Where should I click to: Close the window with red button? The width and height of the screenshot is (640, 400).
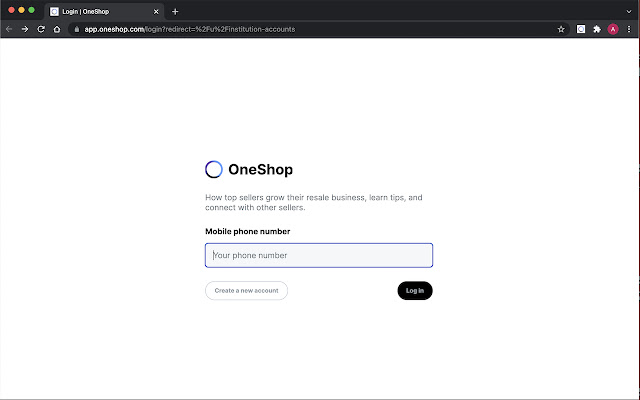click(x=11, y=10)
